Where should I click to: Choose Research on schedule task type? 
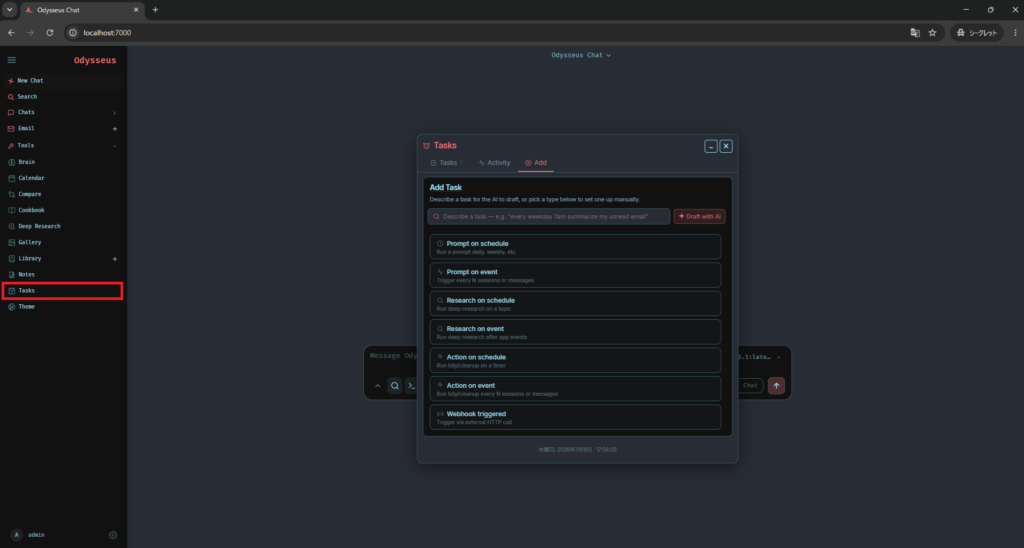click(x=575, y=304)
